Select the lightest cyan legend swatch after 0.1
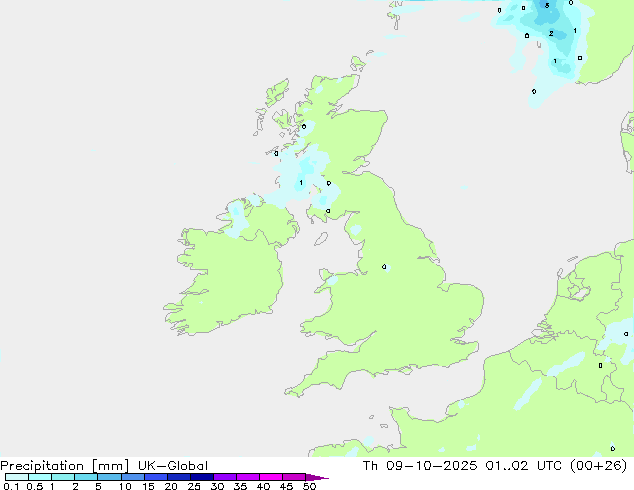 16,478
